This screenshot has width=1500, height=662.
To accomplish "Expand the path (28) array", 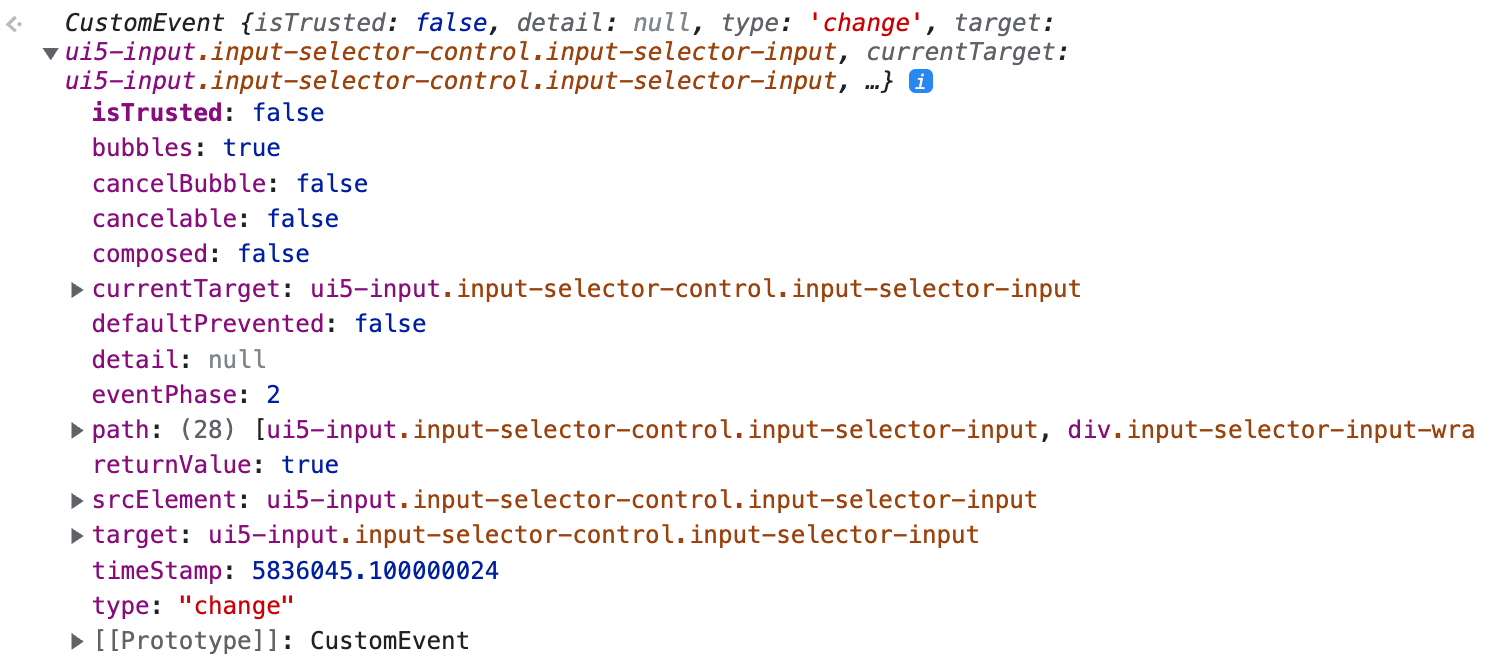I will [77, 429].
